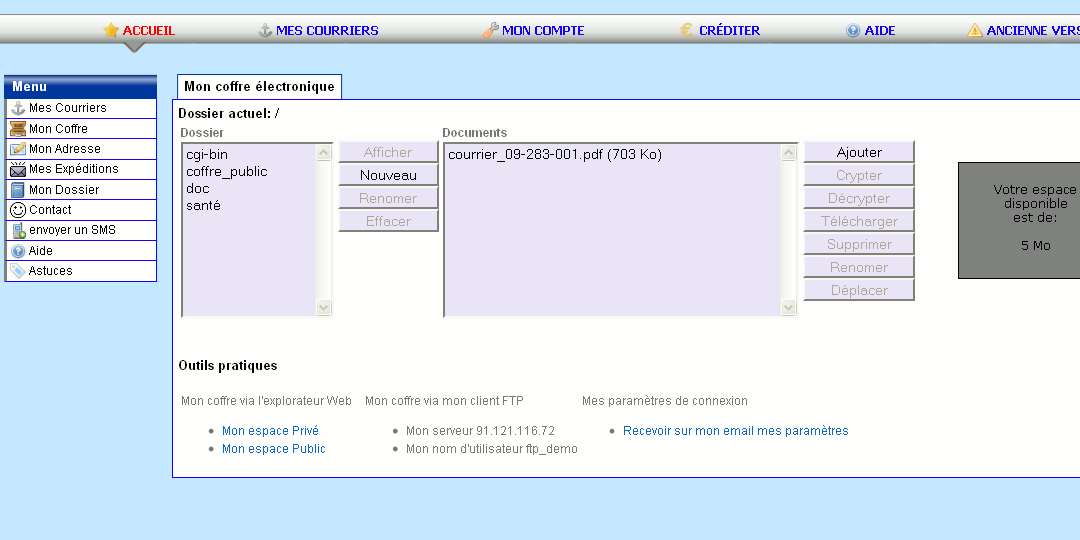The height and width of the screenshot is (540, 1080).
Task: Click the Déplacer button
Action: [859, 290]
